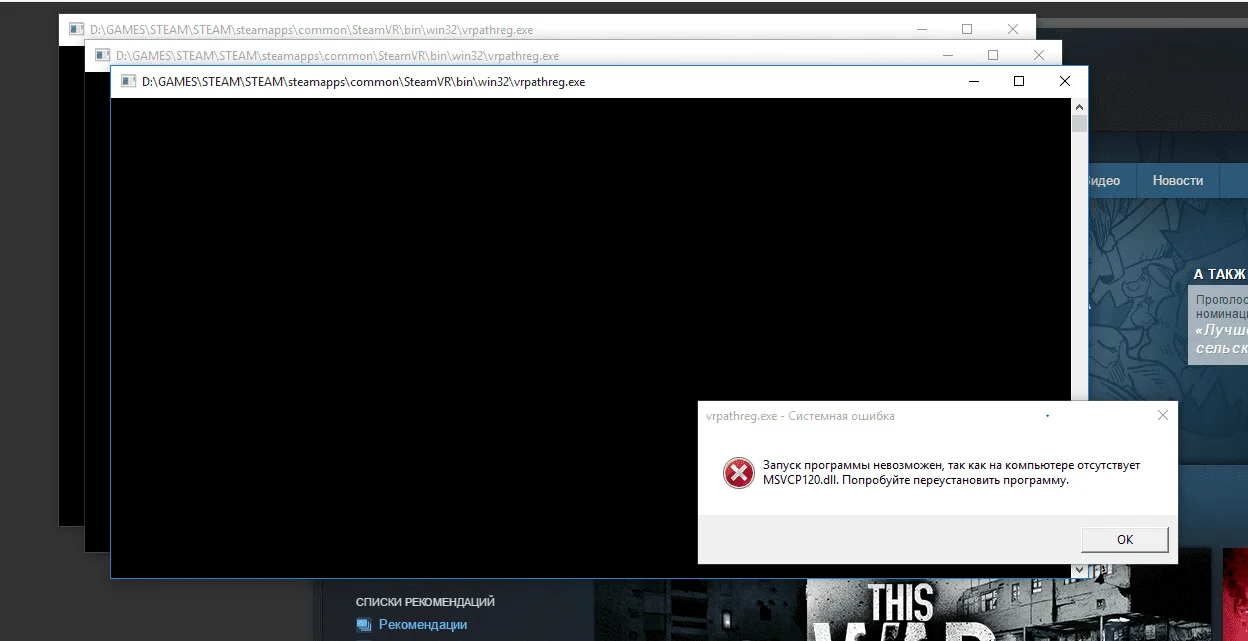Close the vrpathreg.exe system error dialog

[x=1162, y=415]
